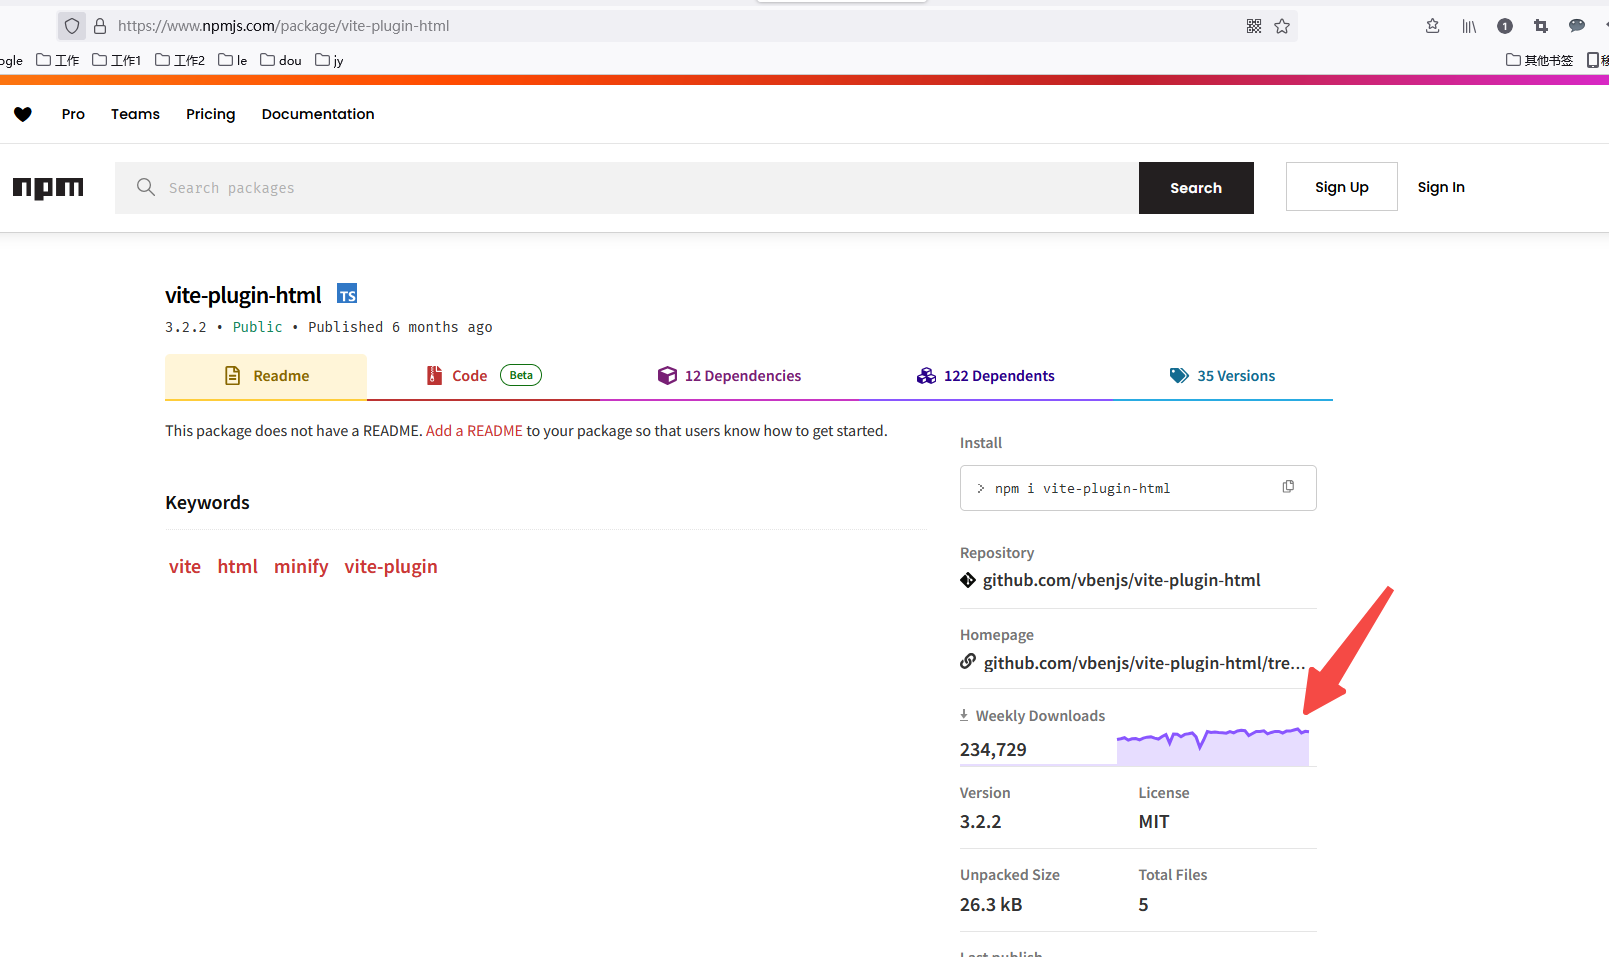
Task: Open the vite keyword link
Action: tap(185, 566)
